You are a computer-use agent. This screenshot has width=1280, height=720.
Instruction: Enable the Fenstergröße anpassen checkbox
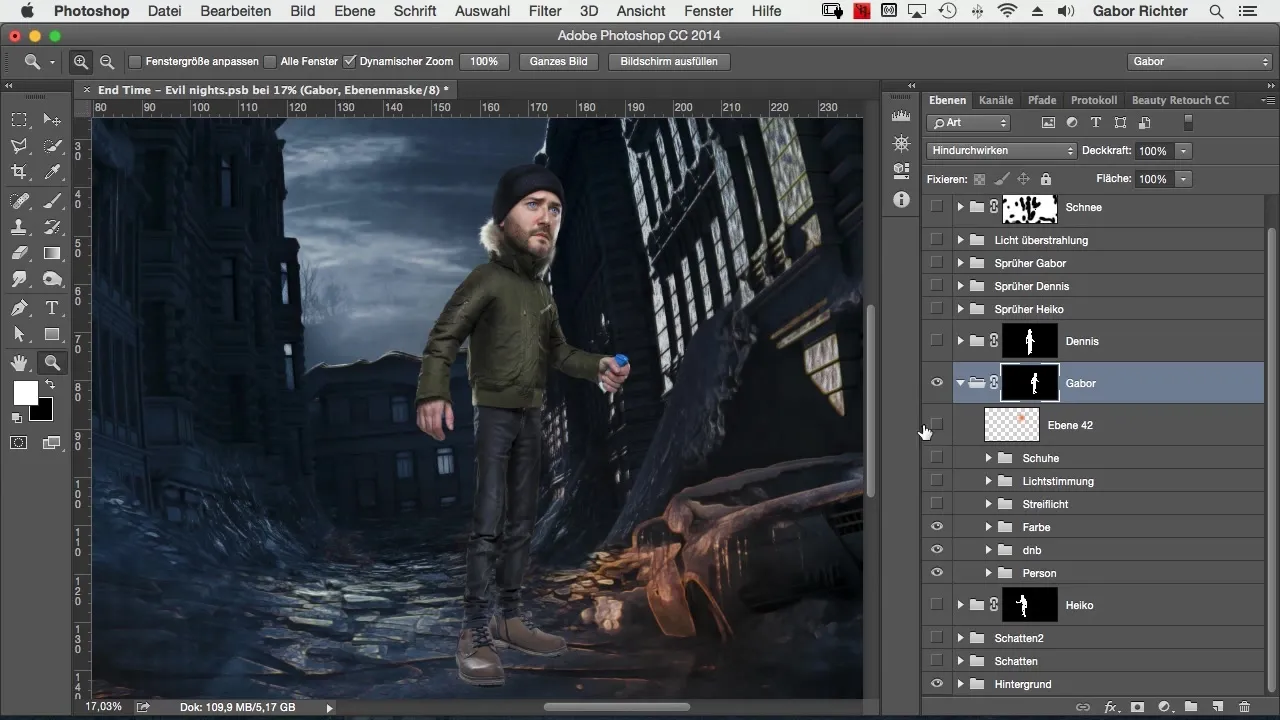pyautogui.click(x=135, y=62)
